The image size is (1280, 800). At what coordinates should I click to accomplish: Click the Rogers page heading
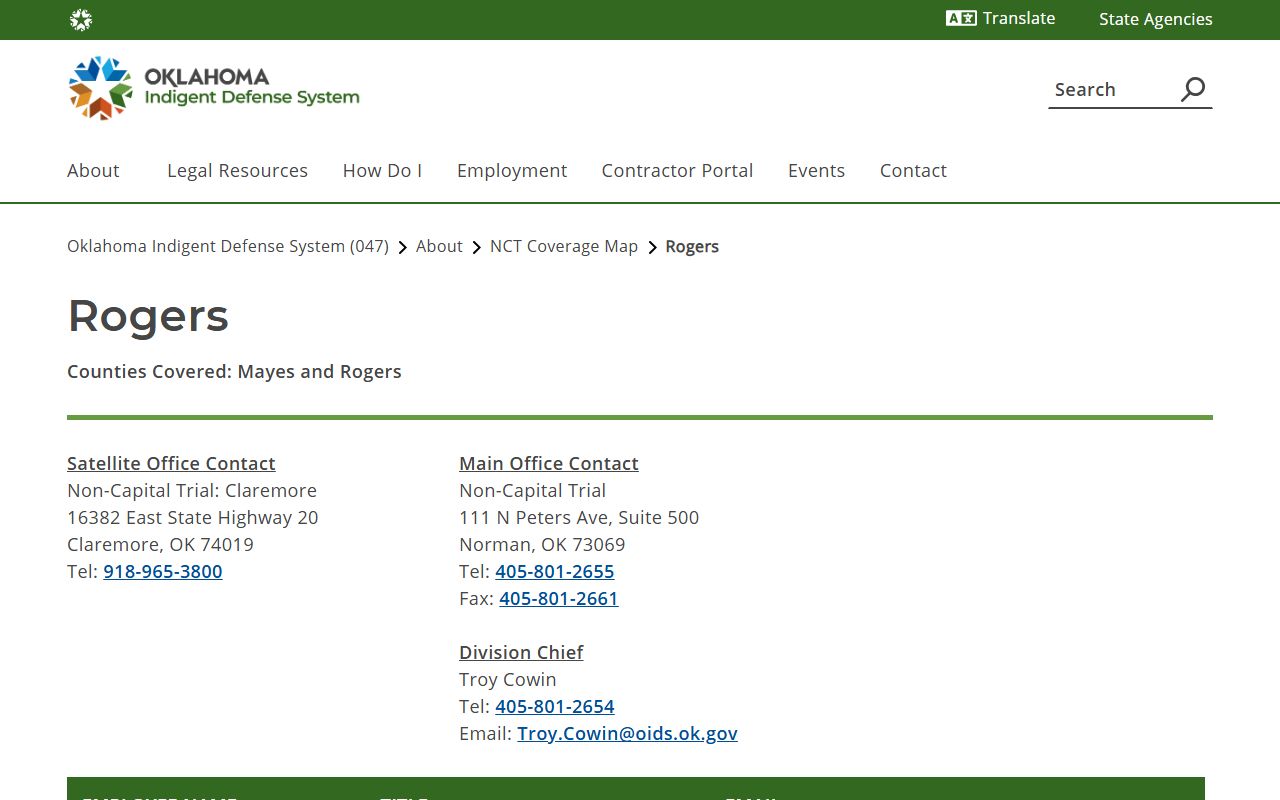tap(148, 316)
